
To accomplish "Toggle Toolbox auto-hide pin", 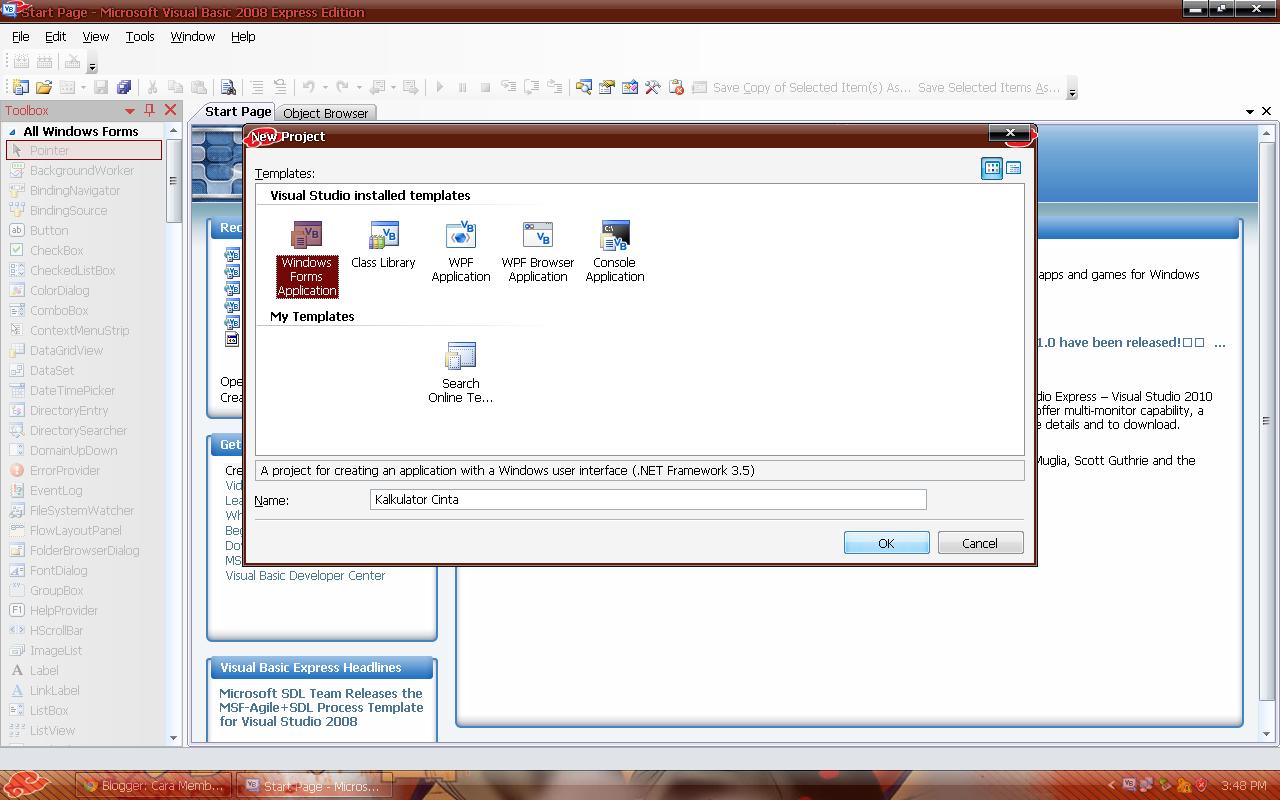I will (x=150, y=111).
